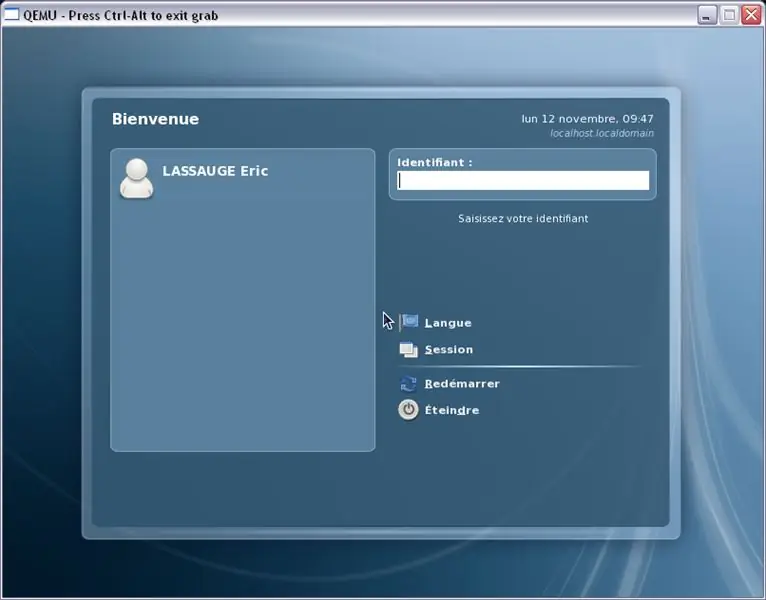The width and height of the screenshot is (766, 600).
Task: Maximize the QEMU window
Action: tap(729, 15)
